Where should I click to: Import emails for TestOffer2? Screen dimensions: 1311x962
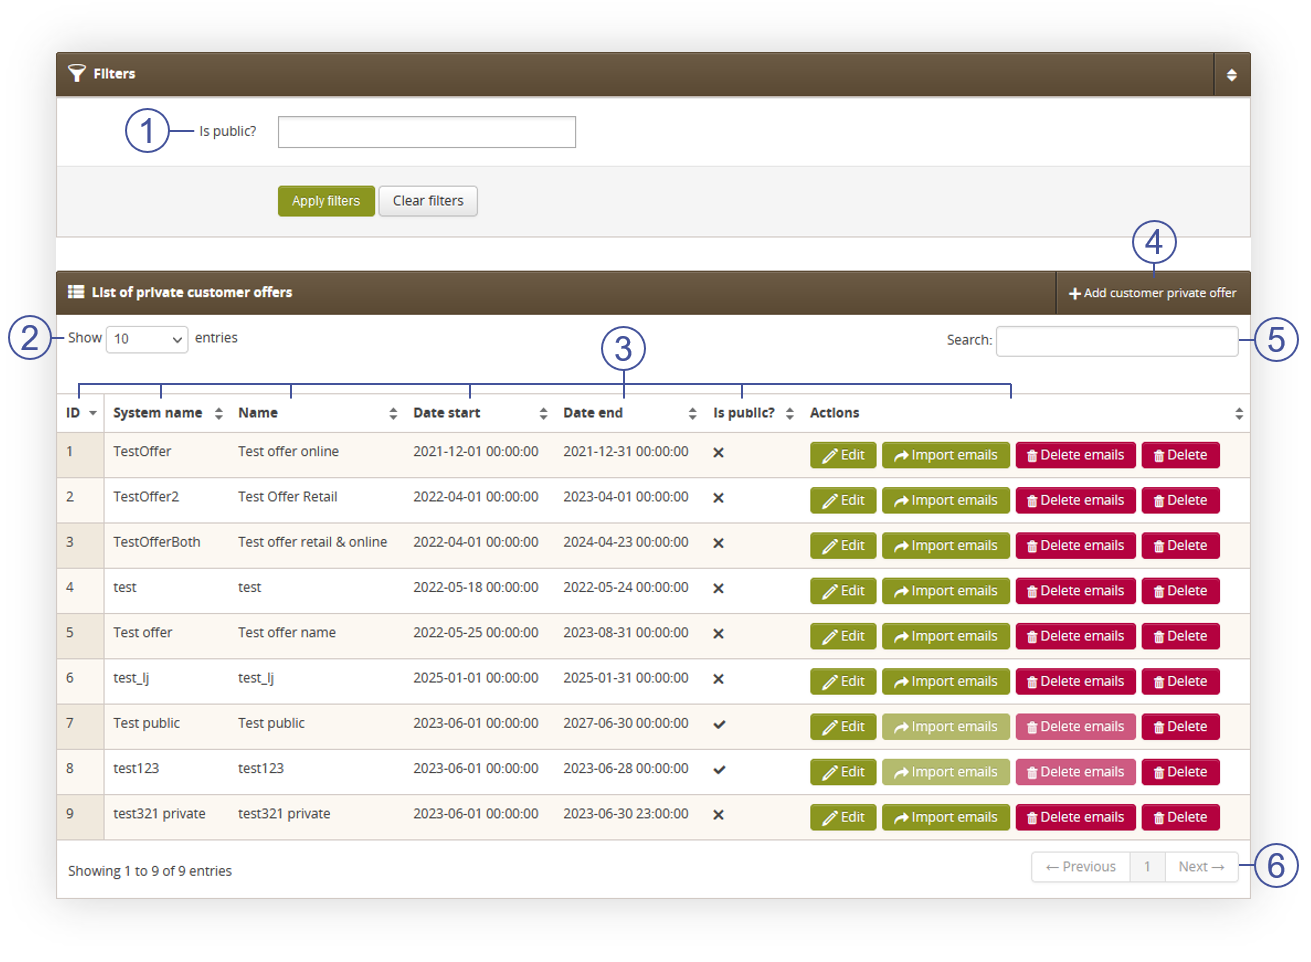[x=946, y=500]
